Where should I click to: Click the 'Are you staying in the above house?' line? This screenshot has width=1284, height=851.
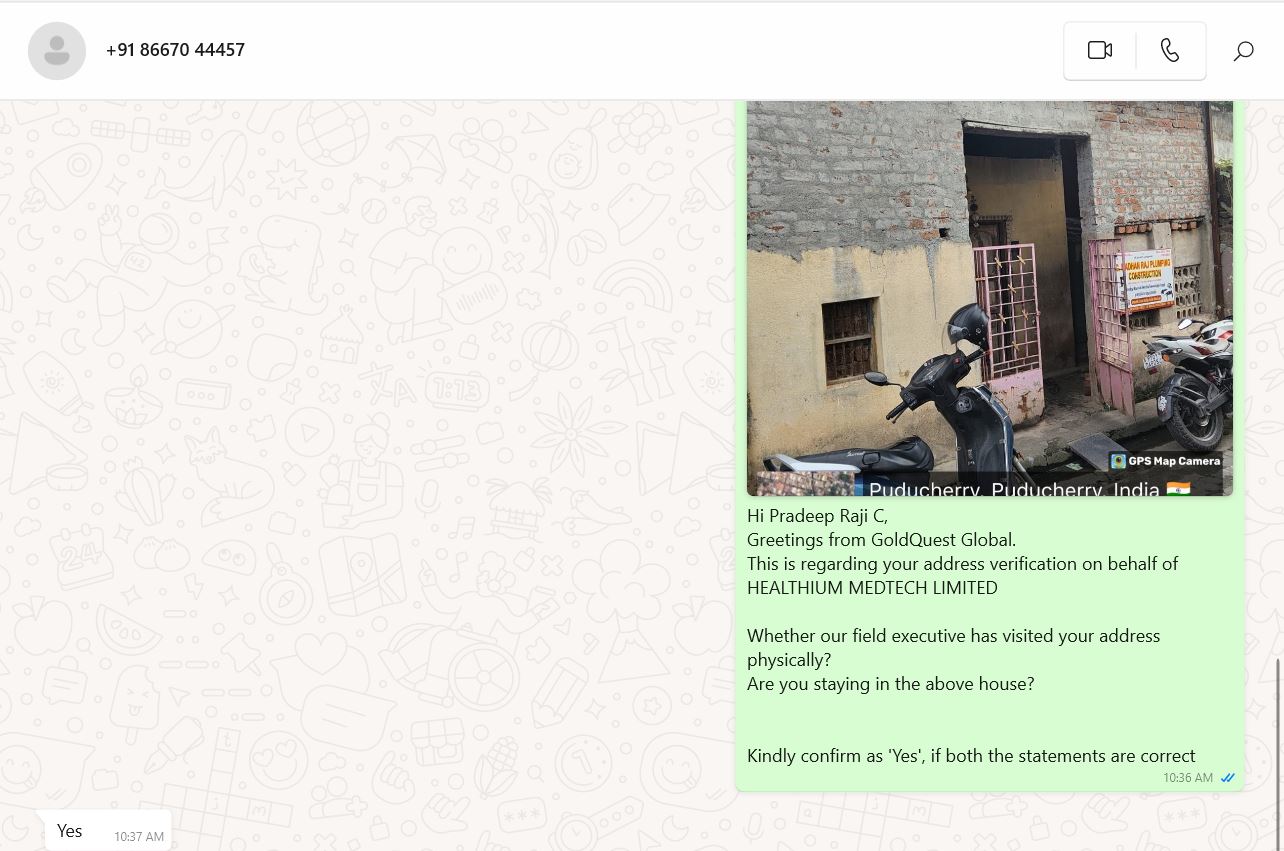point(890,684)
